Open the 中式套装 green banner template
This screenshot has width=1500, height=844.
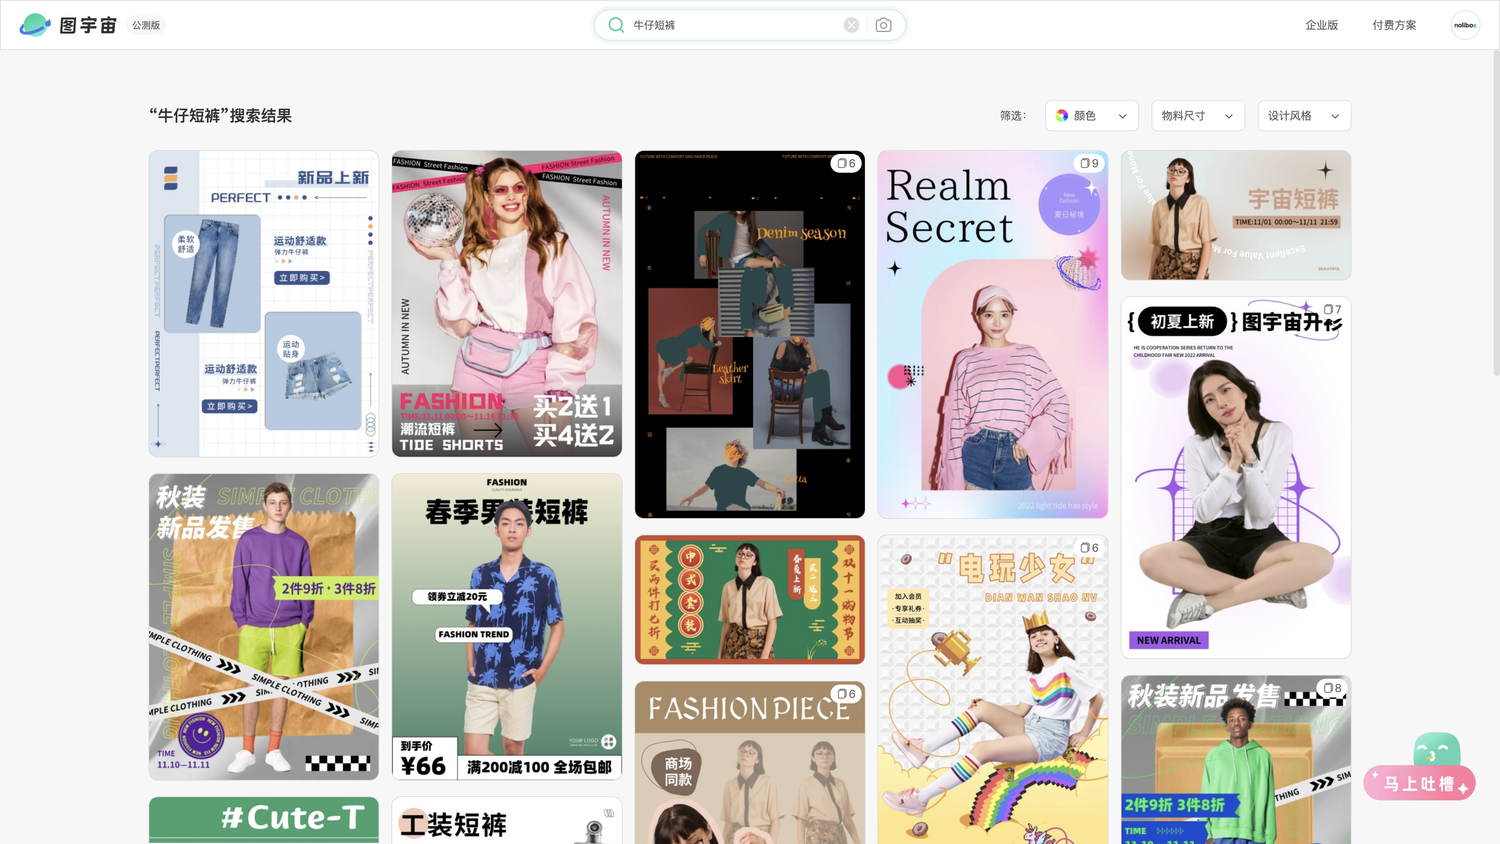[750, 599]
